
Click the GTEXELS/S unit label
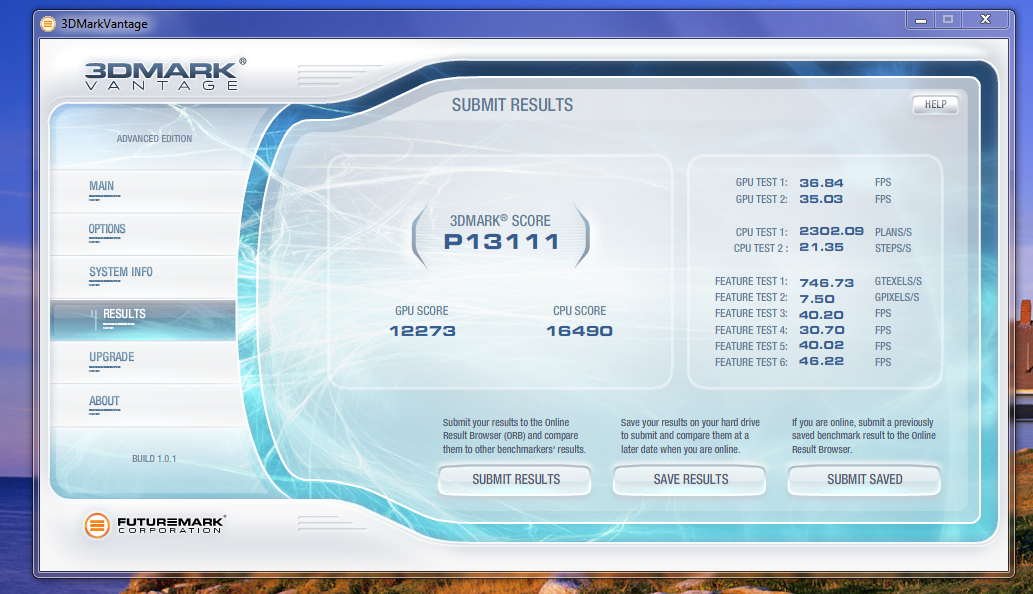point(898,281)
